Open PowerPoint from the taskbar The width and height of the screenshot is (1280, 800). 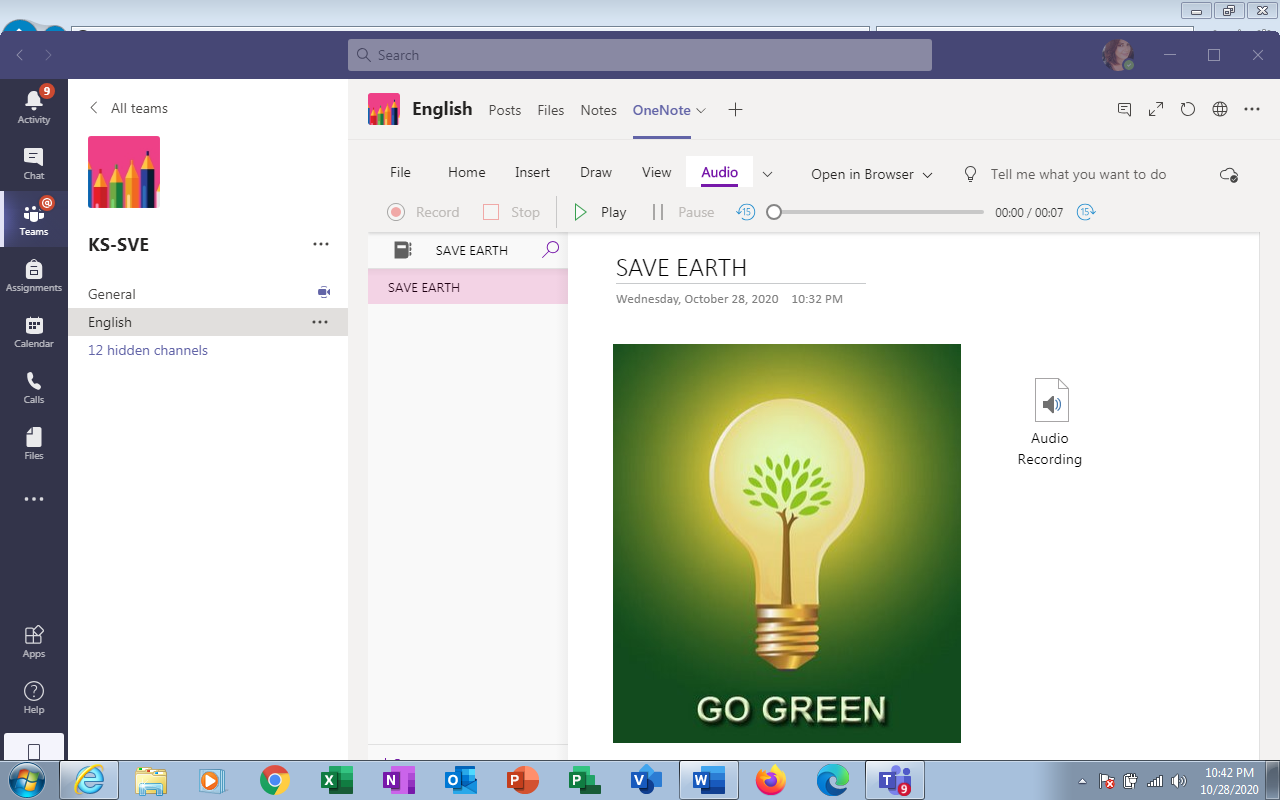(x=523, y=780)
